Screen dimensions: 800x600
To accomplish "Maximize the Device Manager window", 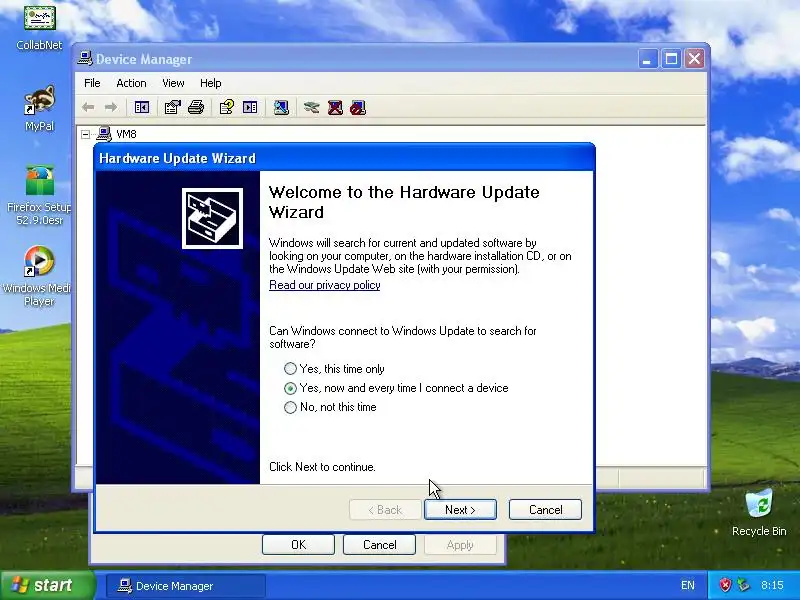I will [x=671, y=59].
